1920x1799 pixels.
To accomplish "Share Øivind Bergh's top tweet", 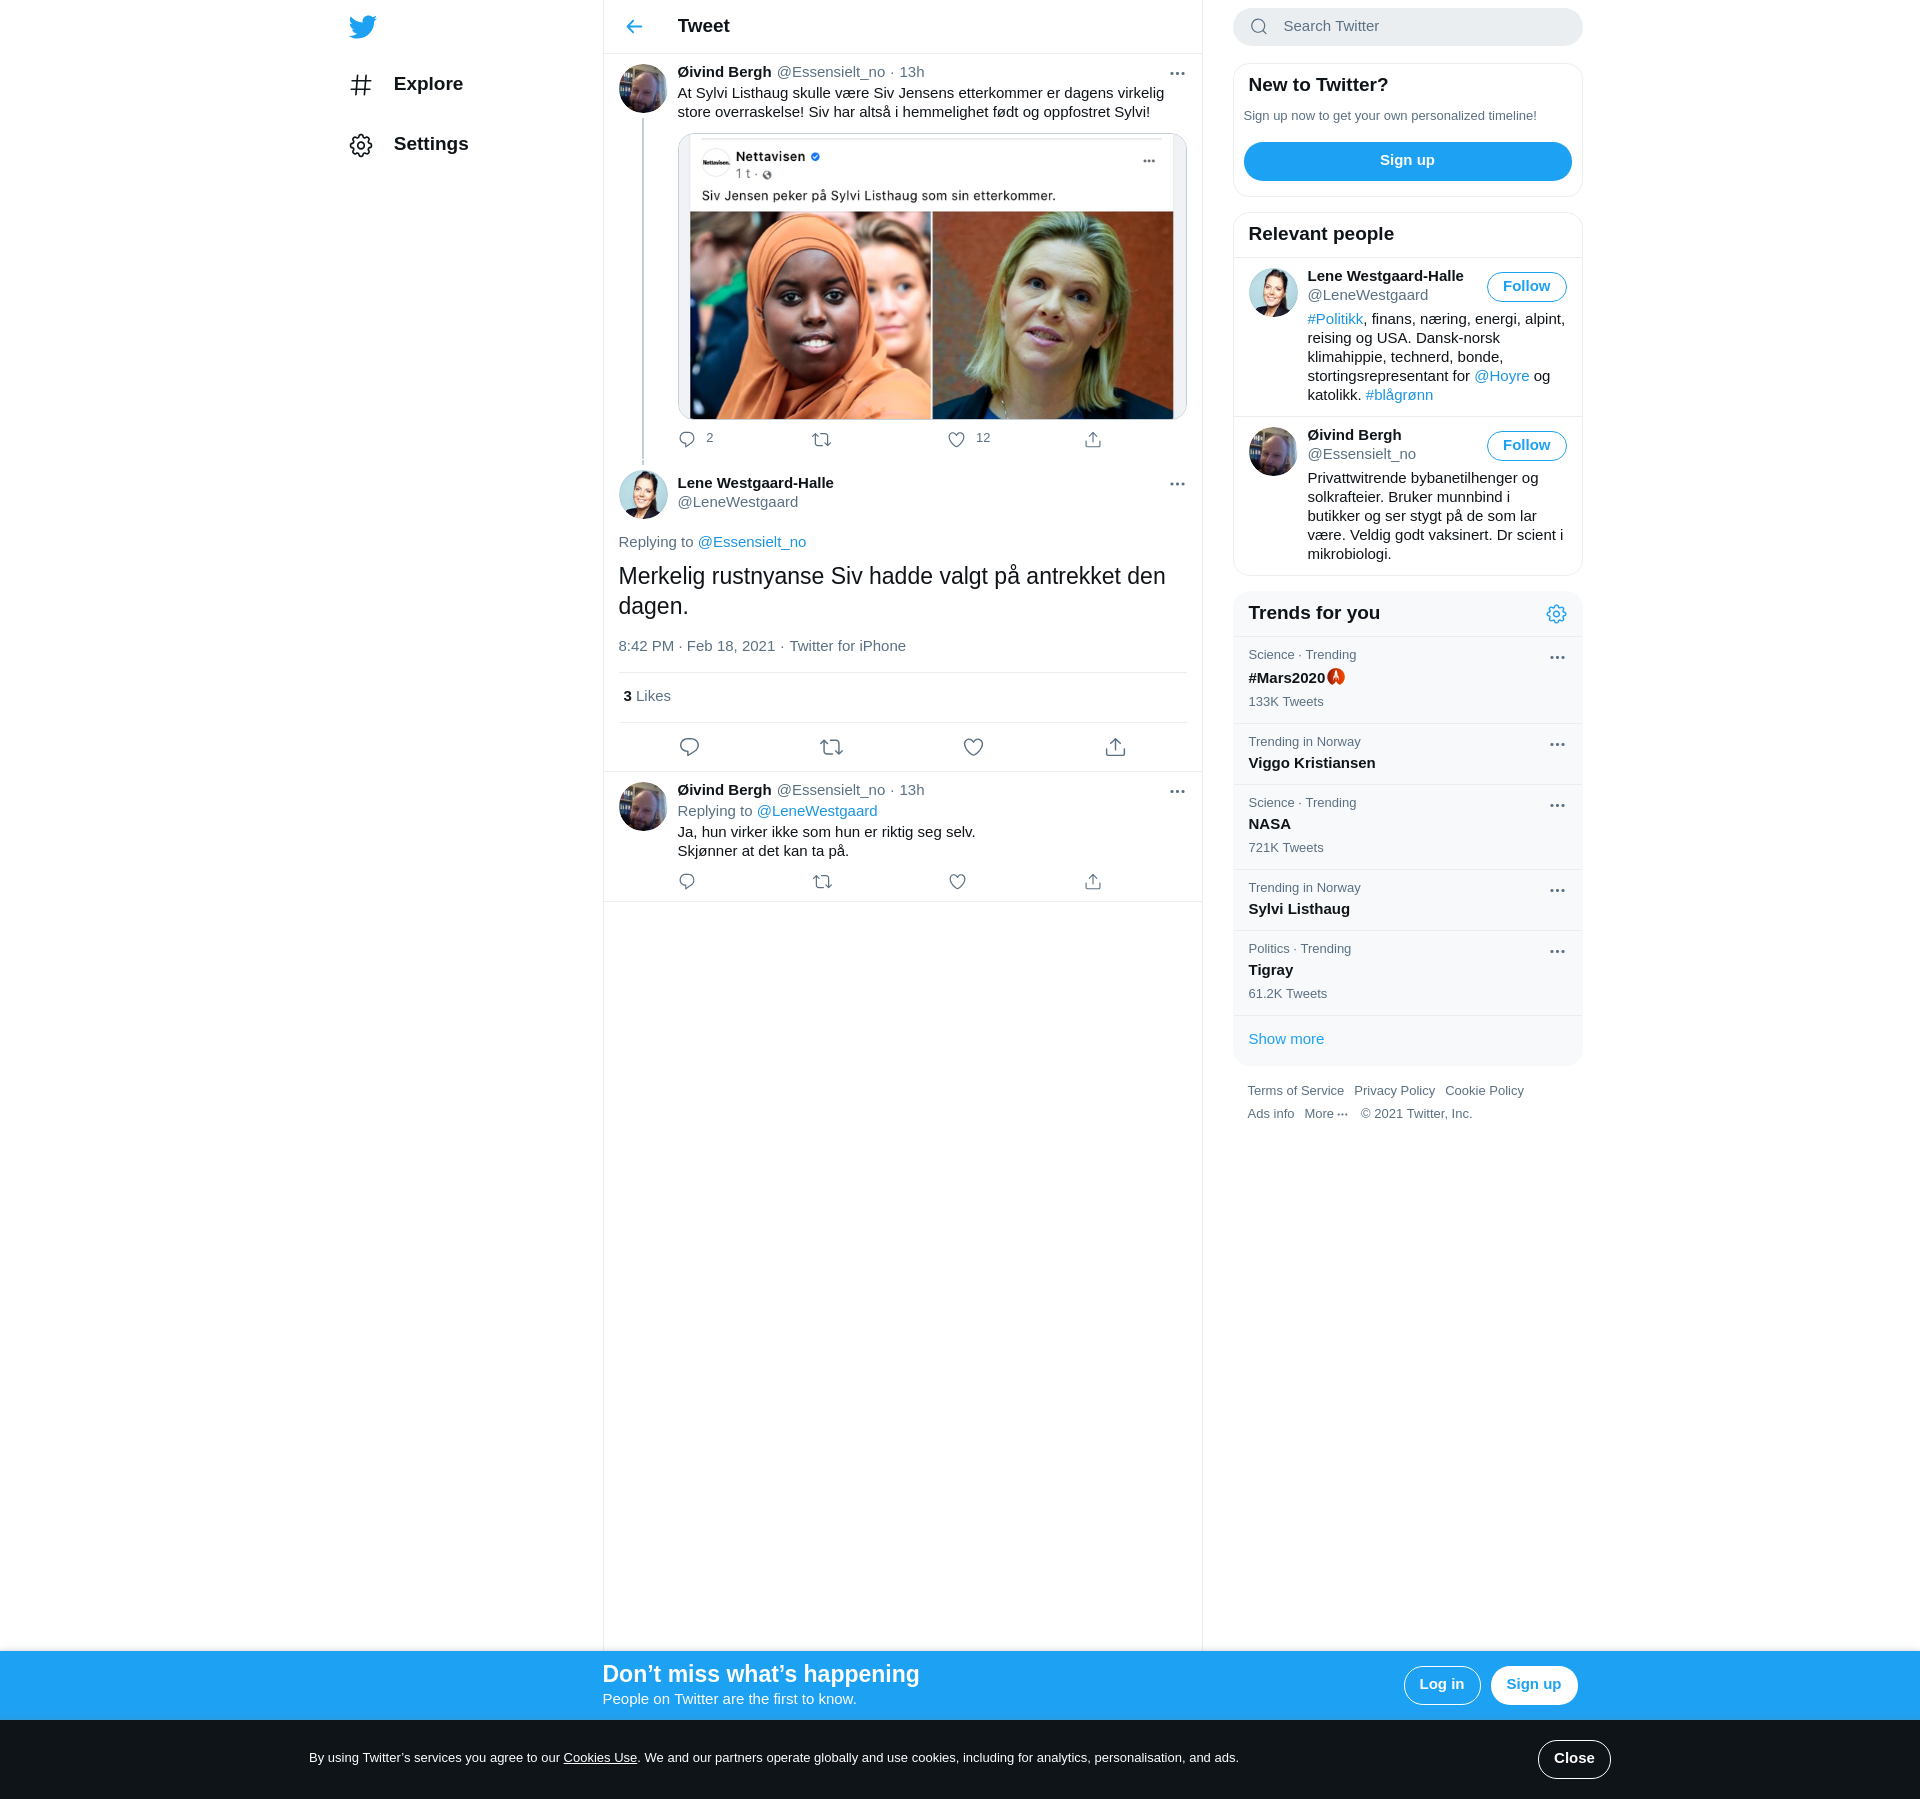I will point(1093,439).
